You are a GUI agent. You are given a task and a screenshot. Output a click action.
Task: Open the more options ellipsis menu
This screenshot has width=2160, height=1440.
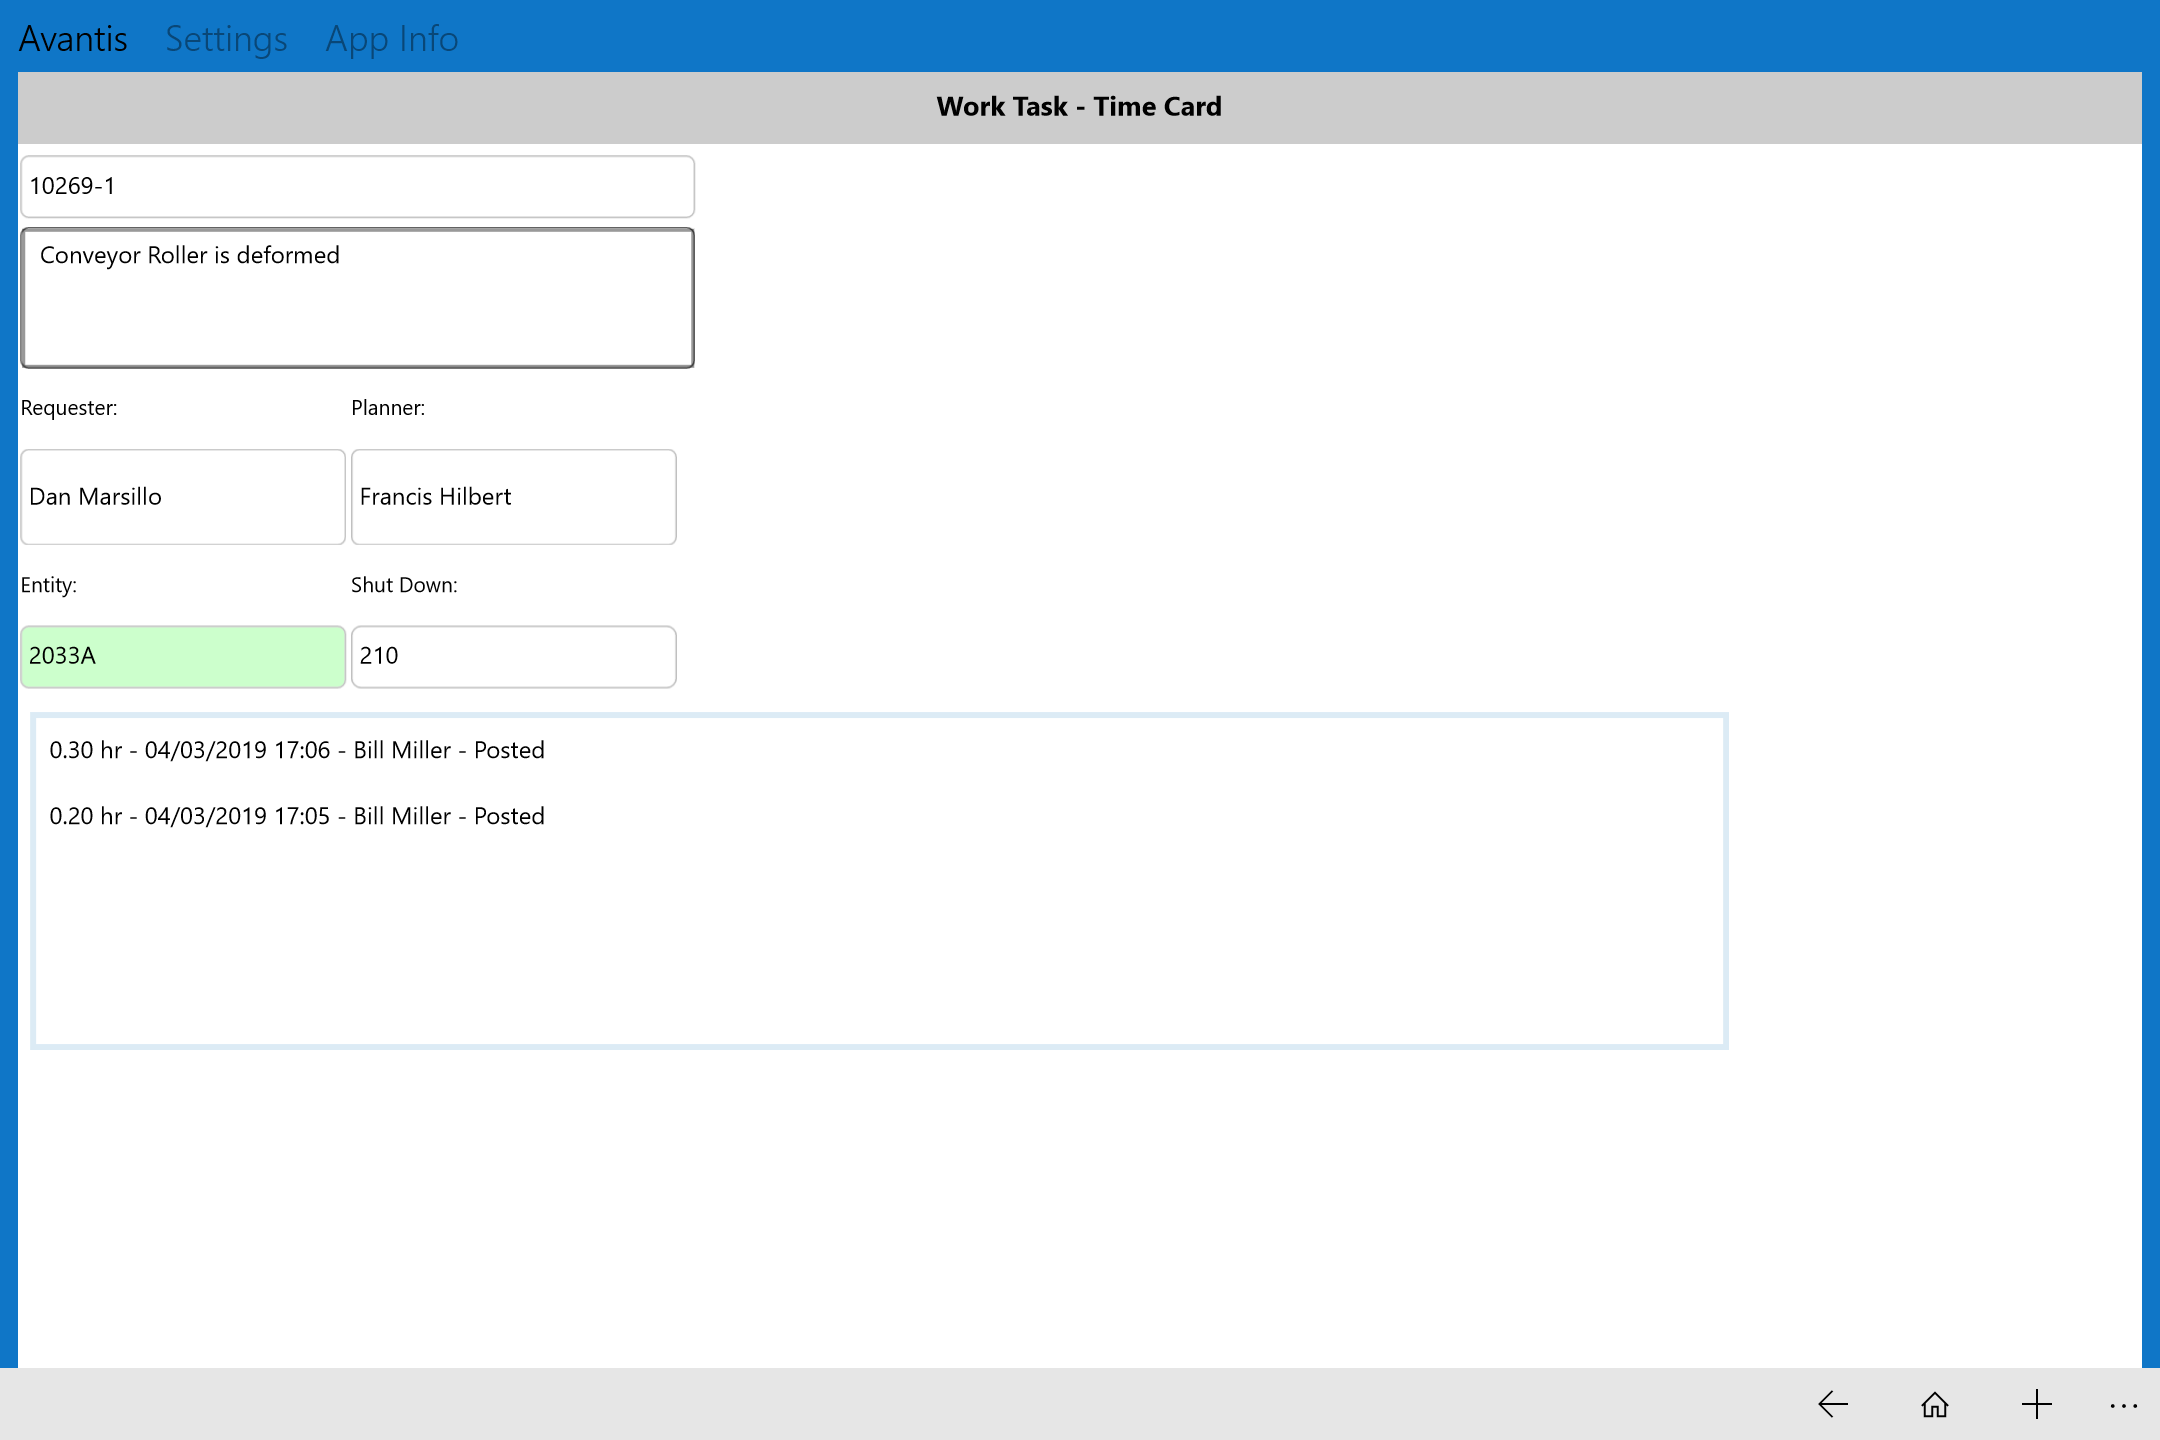coord(2123,1405)
